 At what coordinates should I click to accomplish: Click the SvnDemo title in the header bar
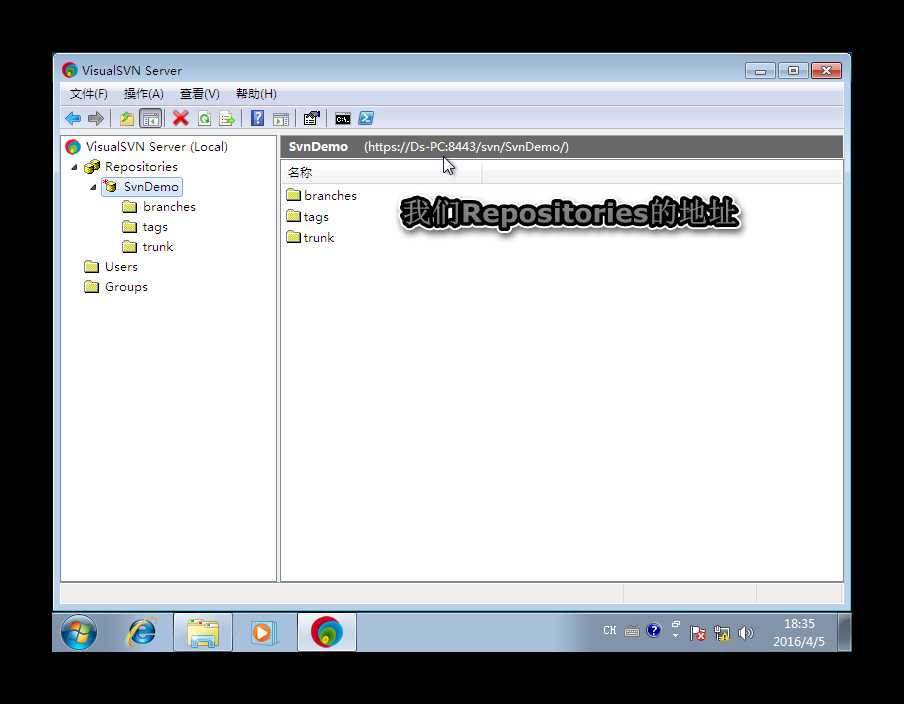318,146
